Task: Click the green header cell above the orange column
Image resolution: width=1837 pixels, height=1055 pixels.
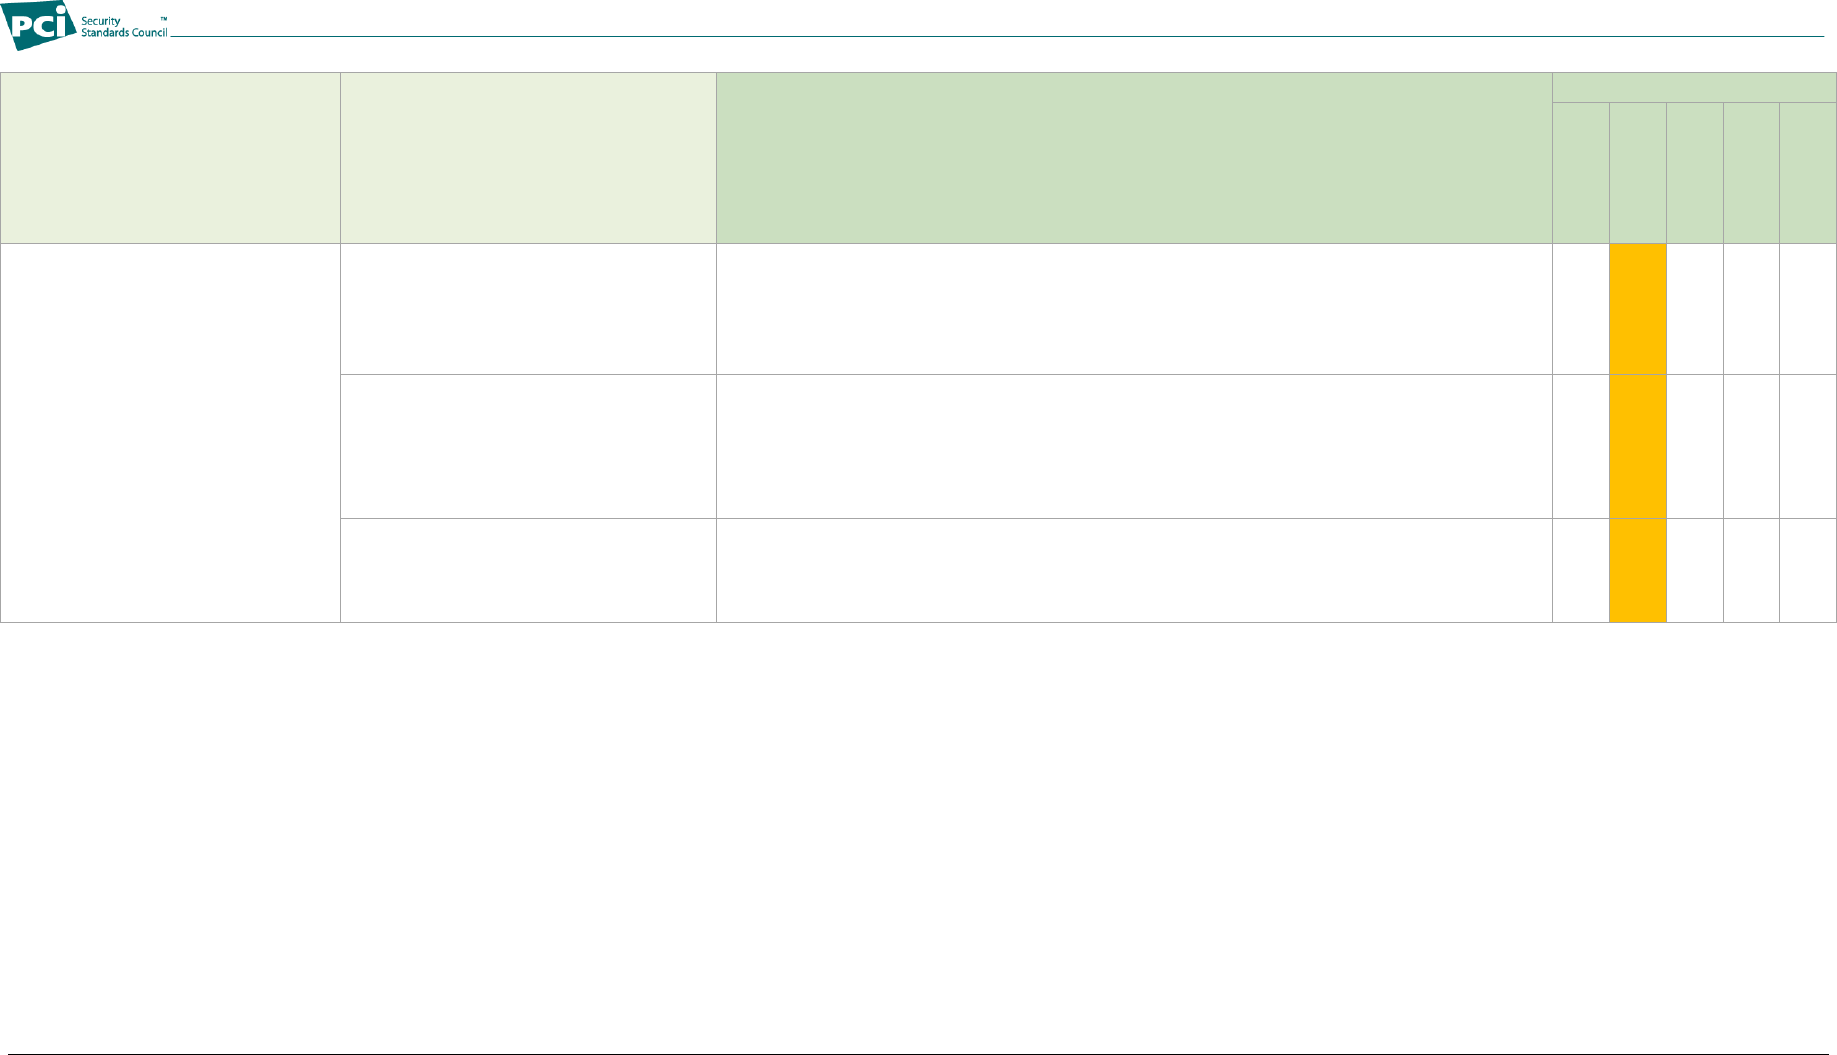Action: tap(1638, 173)
